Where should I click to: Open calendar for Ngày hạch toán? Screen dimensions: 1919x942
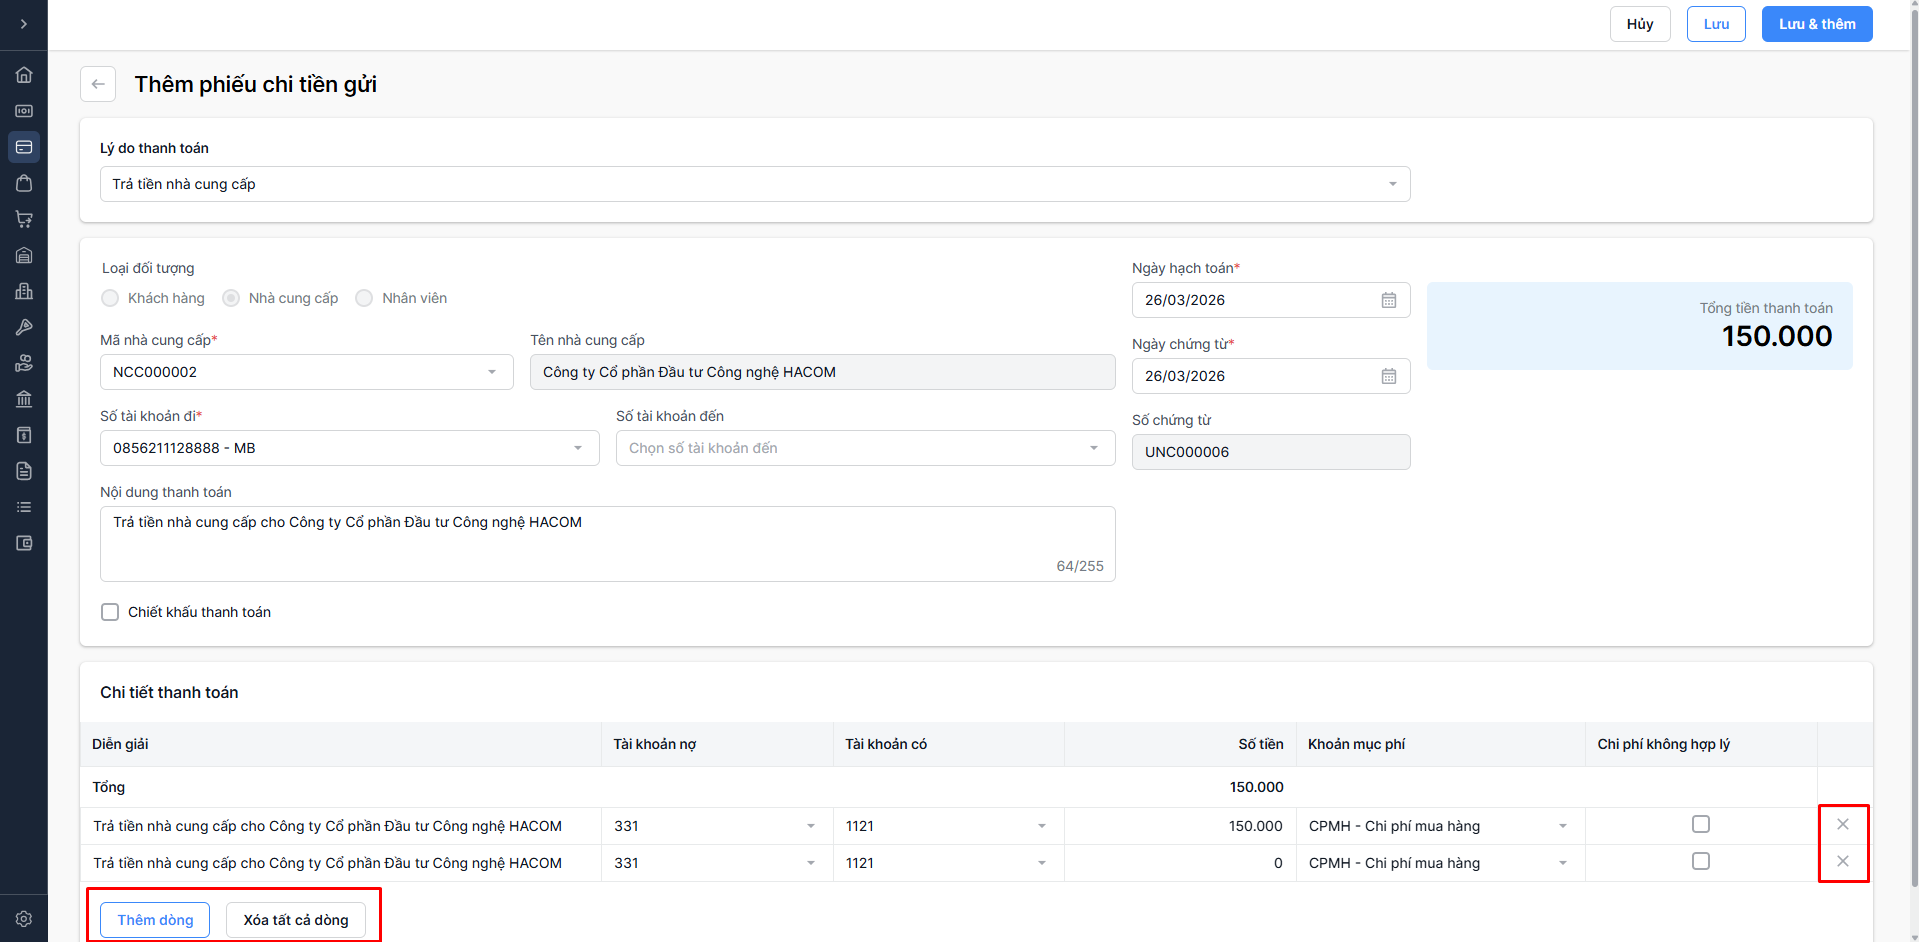[x=1388, y=300]
